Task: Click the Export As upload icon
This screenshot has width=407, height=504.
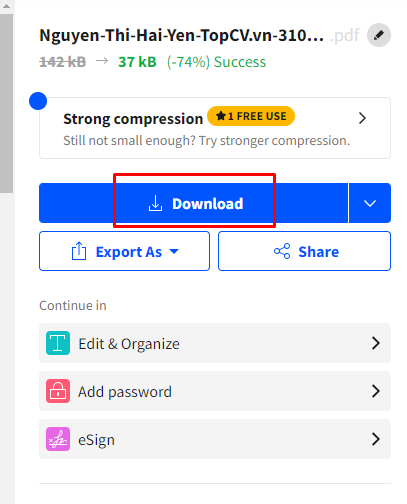Action: 79,251
